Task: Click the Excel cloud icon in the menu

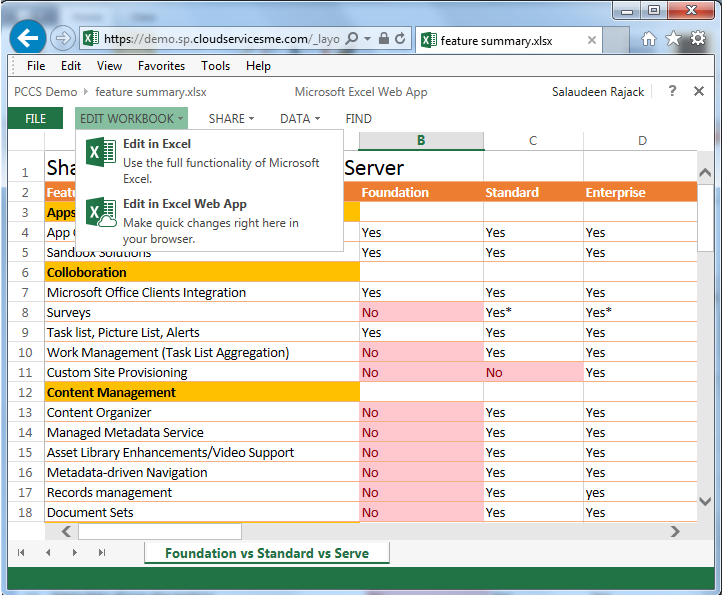Action: click(x=101, y=212)
